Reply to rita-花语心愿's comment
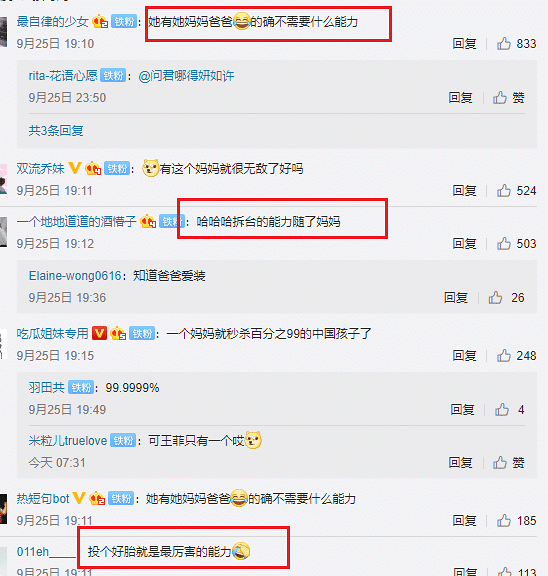The width and height of the screenshot is (548, 576). tap(460, 98)
